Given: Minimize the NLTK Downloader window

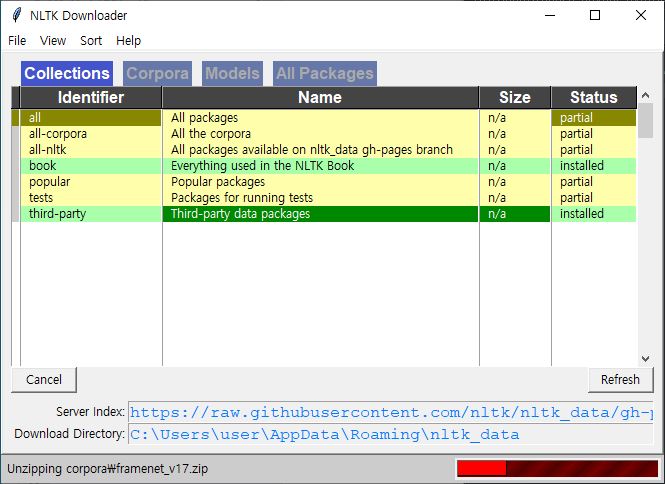Looking at the screenshot, I should (x=550, y=15).
